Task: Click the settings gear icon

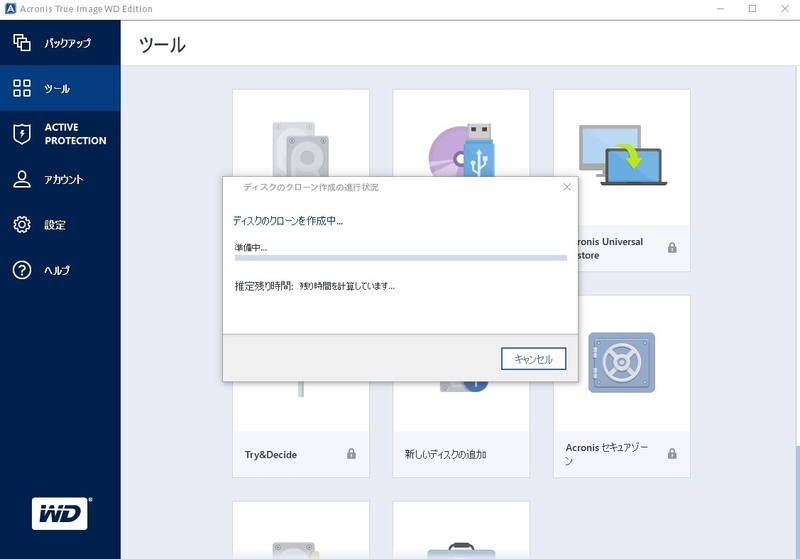Action: [x=22, y=224]
